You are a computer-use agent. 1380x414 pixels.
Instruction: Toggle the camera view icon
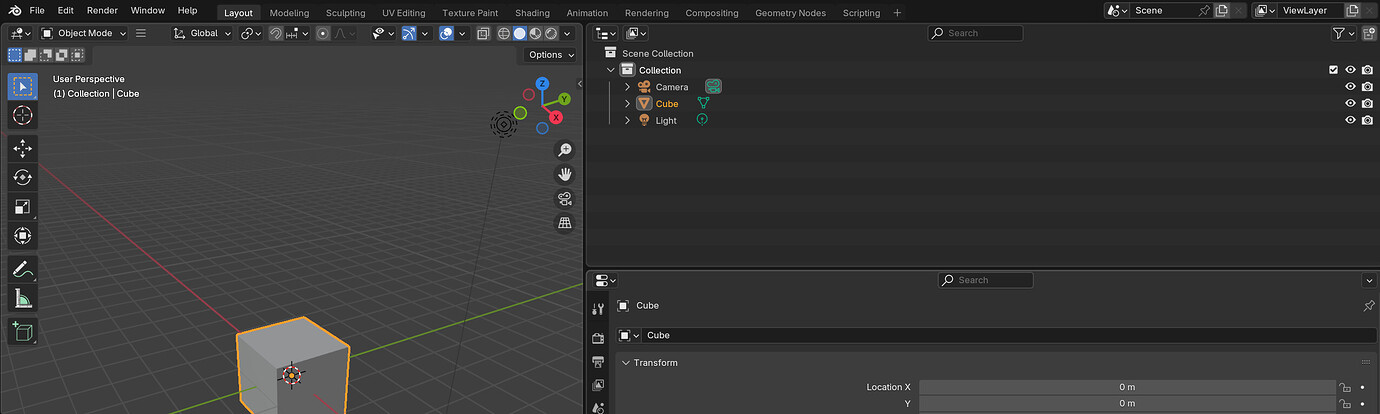point(565,198)
